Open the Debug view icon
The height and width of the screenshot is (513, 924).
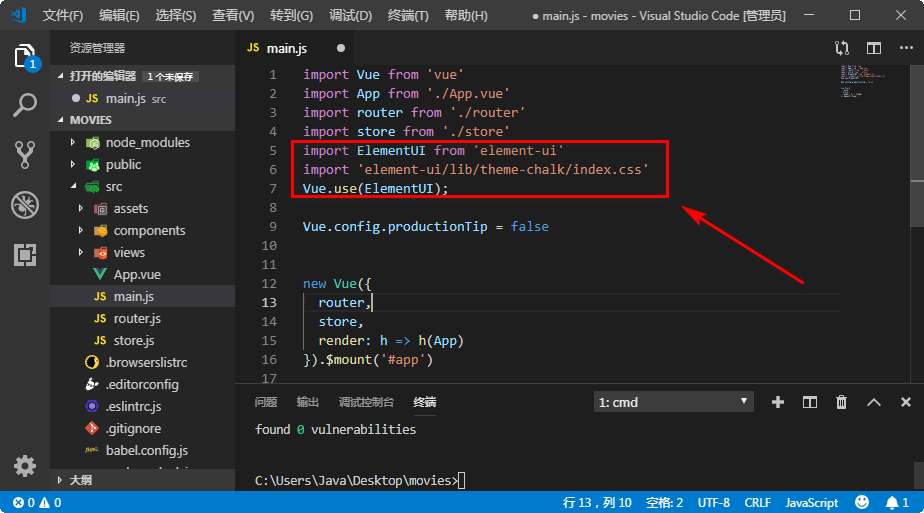point(25,205)
